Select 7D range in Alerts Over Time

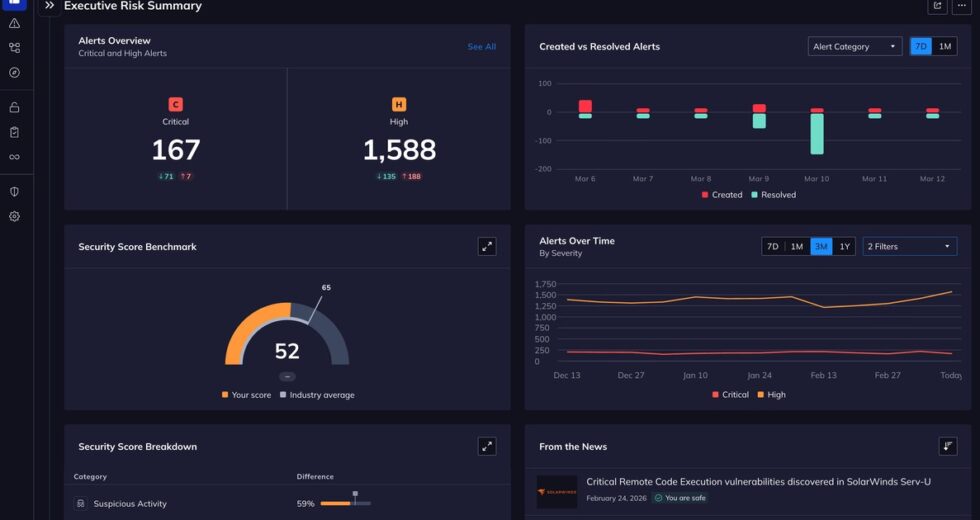(x=772, y=246)
